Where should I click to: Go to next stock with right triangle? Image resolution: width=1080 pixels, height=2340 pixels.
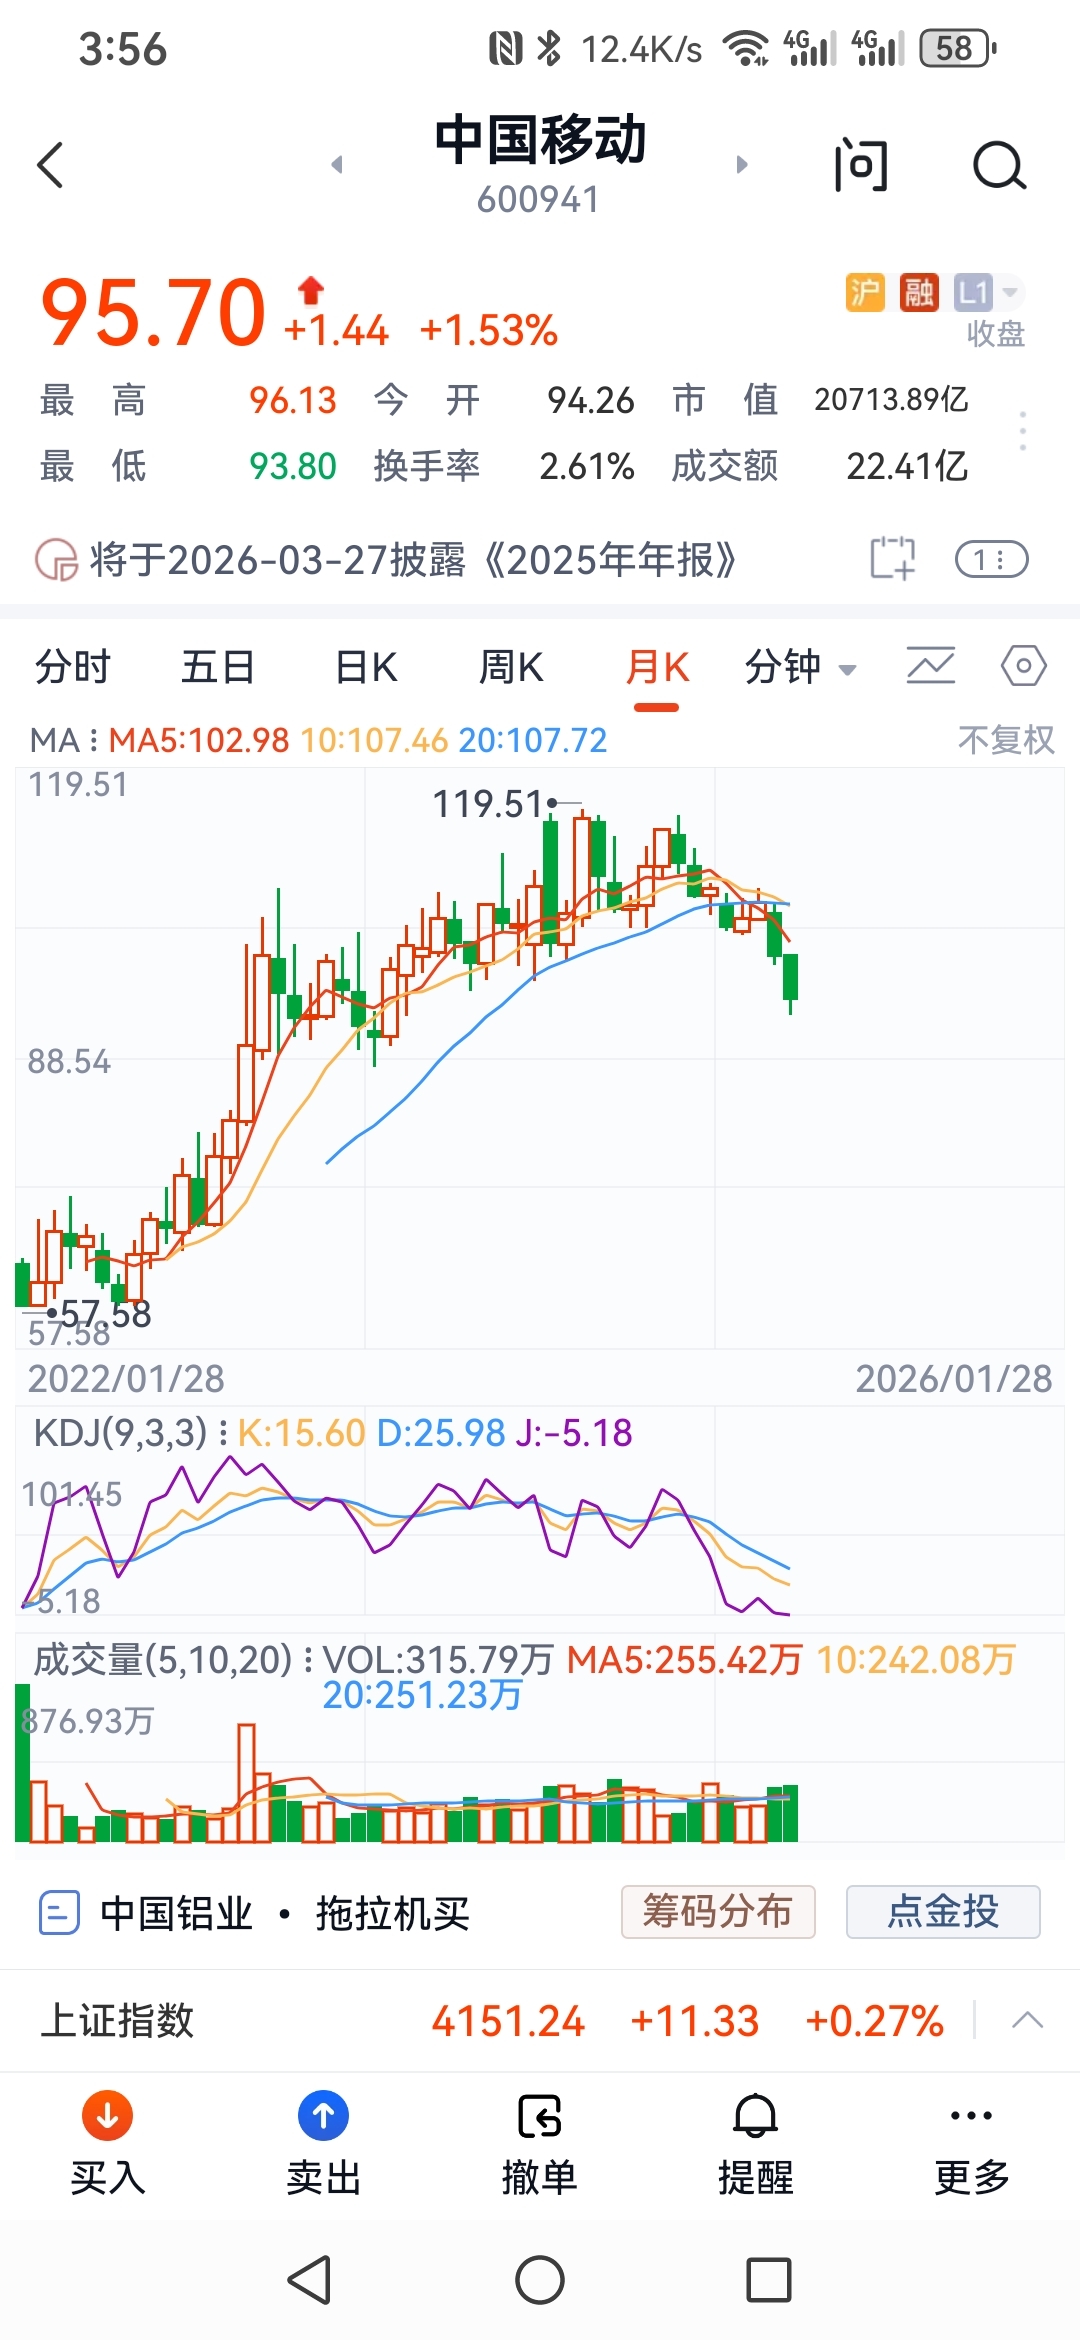[741, 164]
